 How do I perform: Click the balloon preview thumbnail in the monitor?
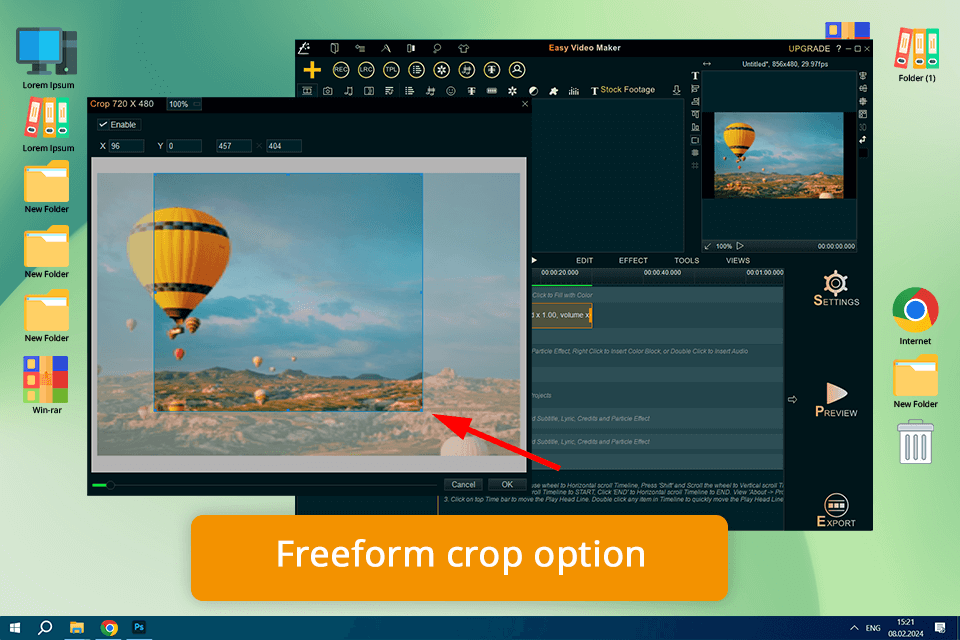[x=779, y=155]
